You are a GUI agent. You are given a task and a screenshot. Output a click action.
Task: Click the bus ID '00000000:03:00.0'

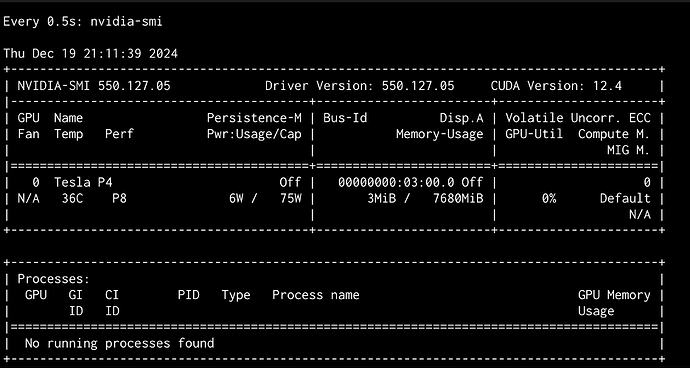(396, 182)
